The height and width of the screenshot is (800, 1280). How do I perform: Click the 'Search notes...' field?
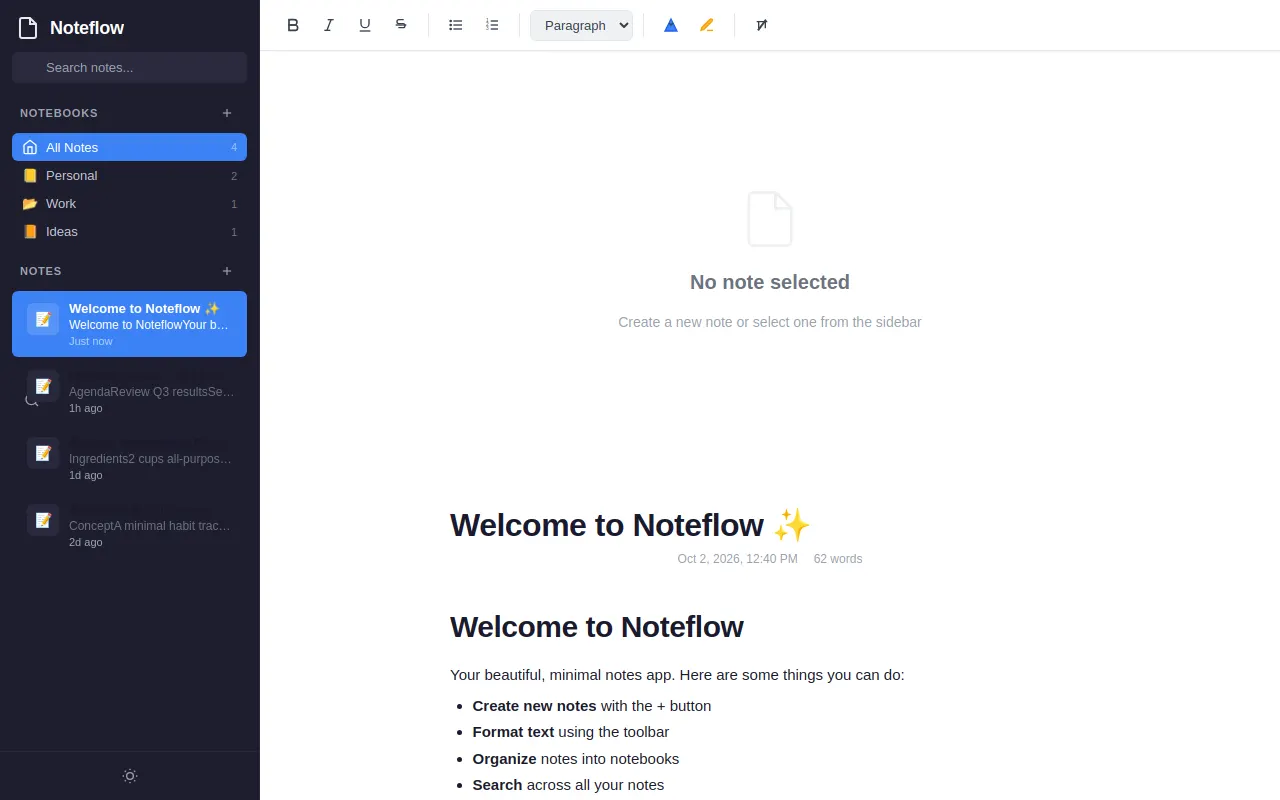[x=130, y=67]
